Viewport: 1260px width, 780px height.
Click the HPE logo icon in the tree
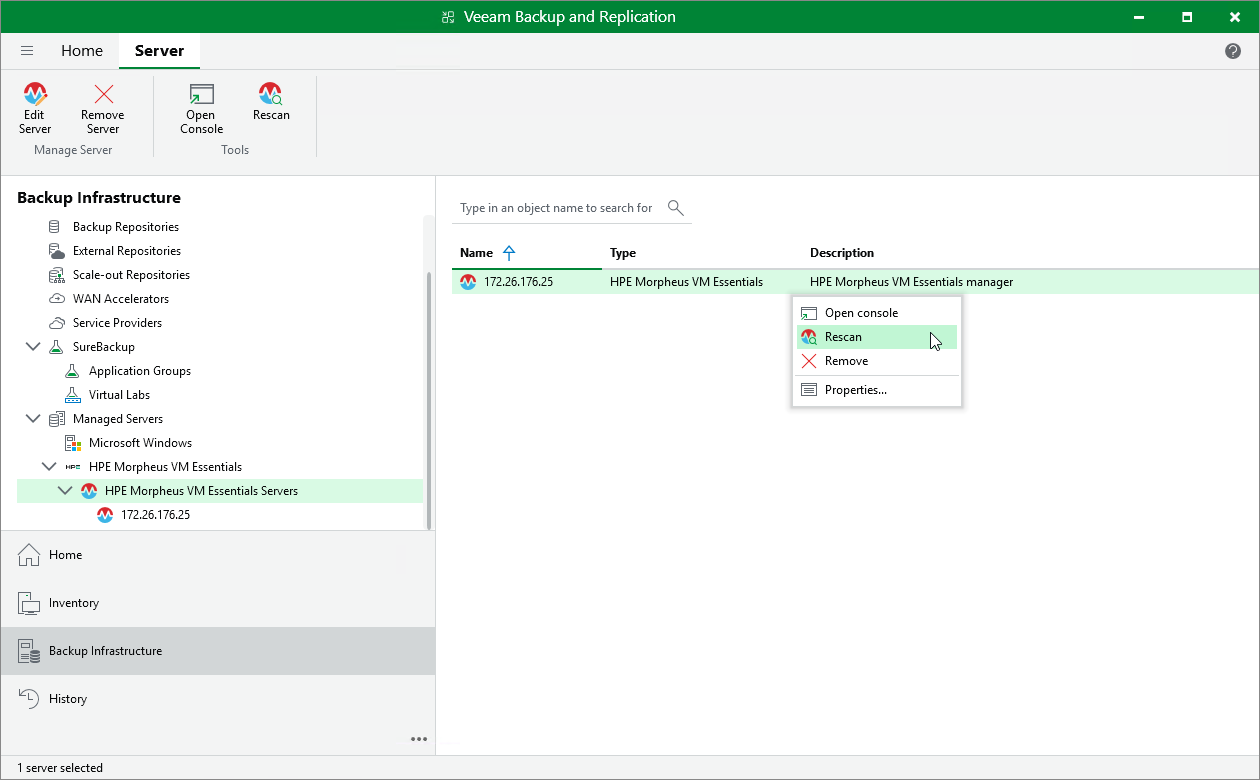72,467
